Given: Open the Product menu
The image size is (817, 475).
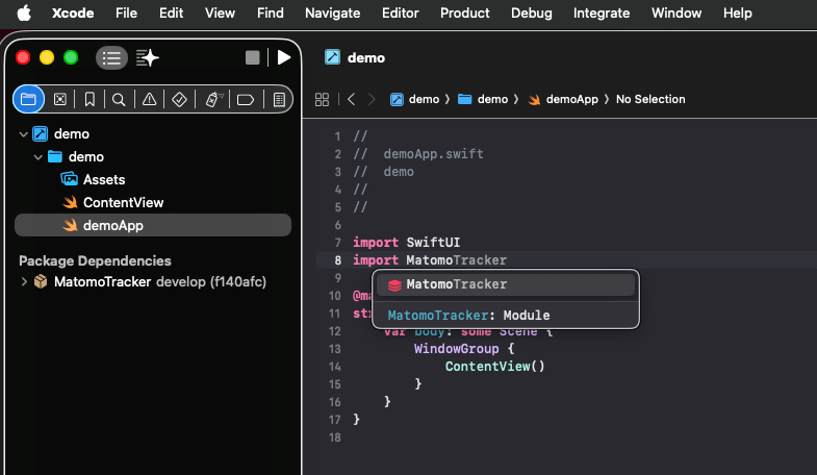Looking at the screenshot, I should tap(465, 13).
